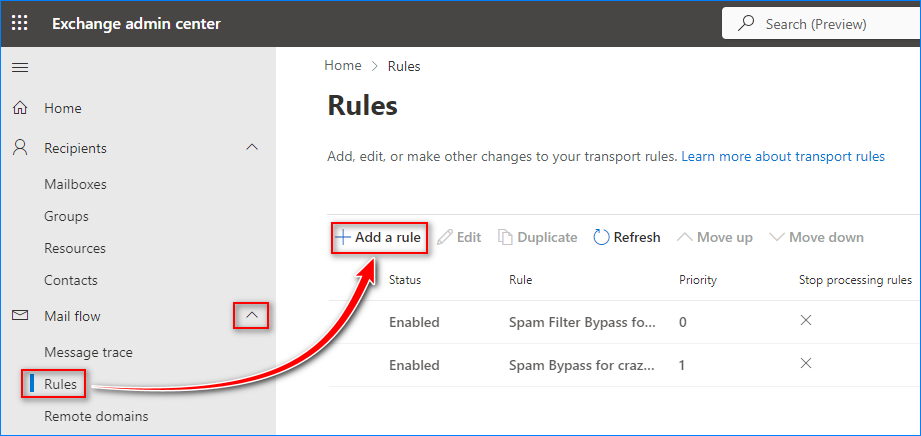Click the Move down chevron icon
921x436 pixels.
point(777,237)
